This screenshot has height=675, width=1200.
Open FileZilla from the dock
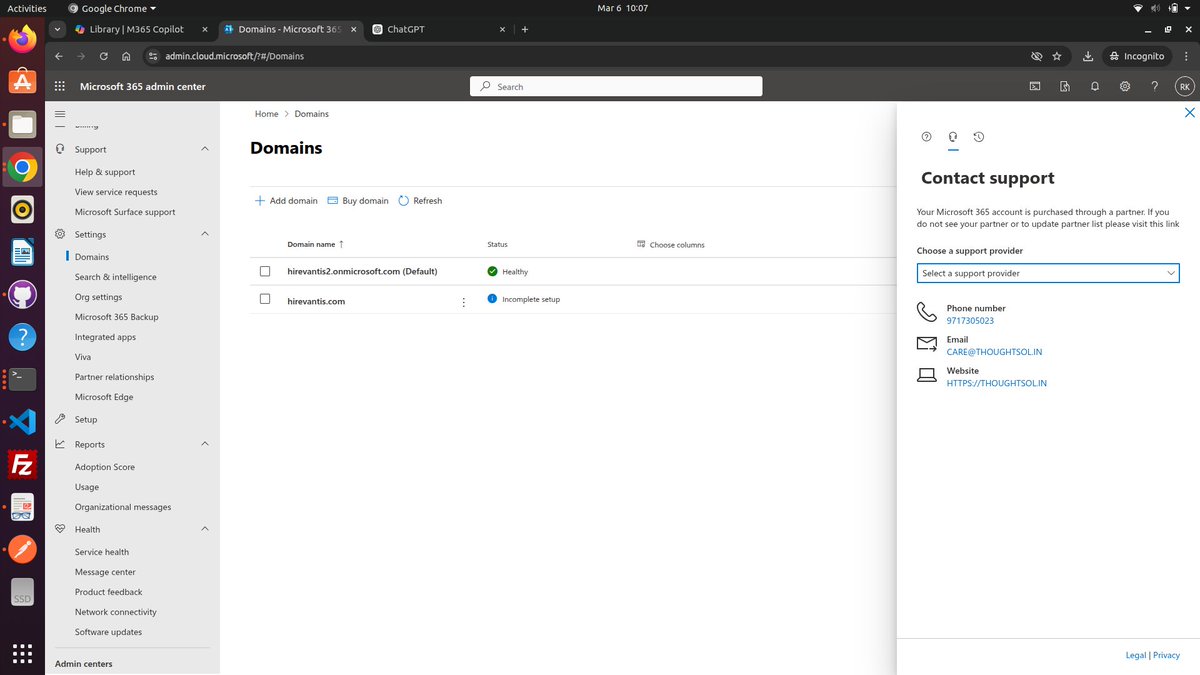point(22,464)
